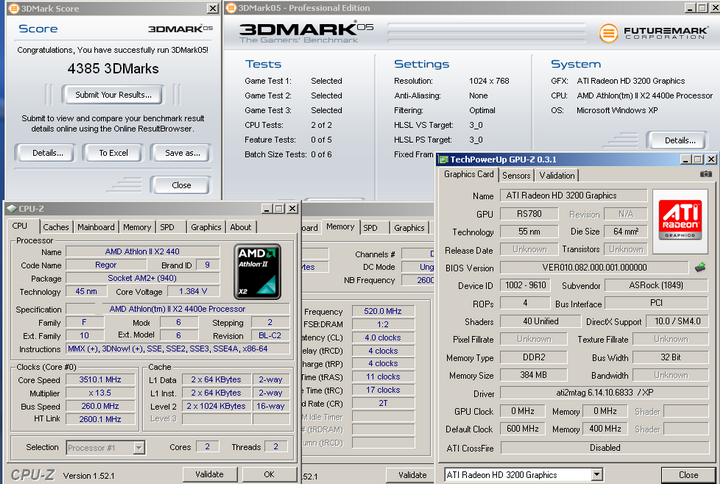Click the ATI CrossFire Disabled field
This screenshot has width=720, height=484.
604,447
